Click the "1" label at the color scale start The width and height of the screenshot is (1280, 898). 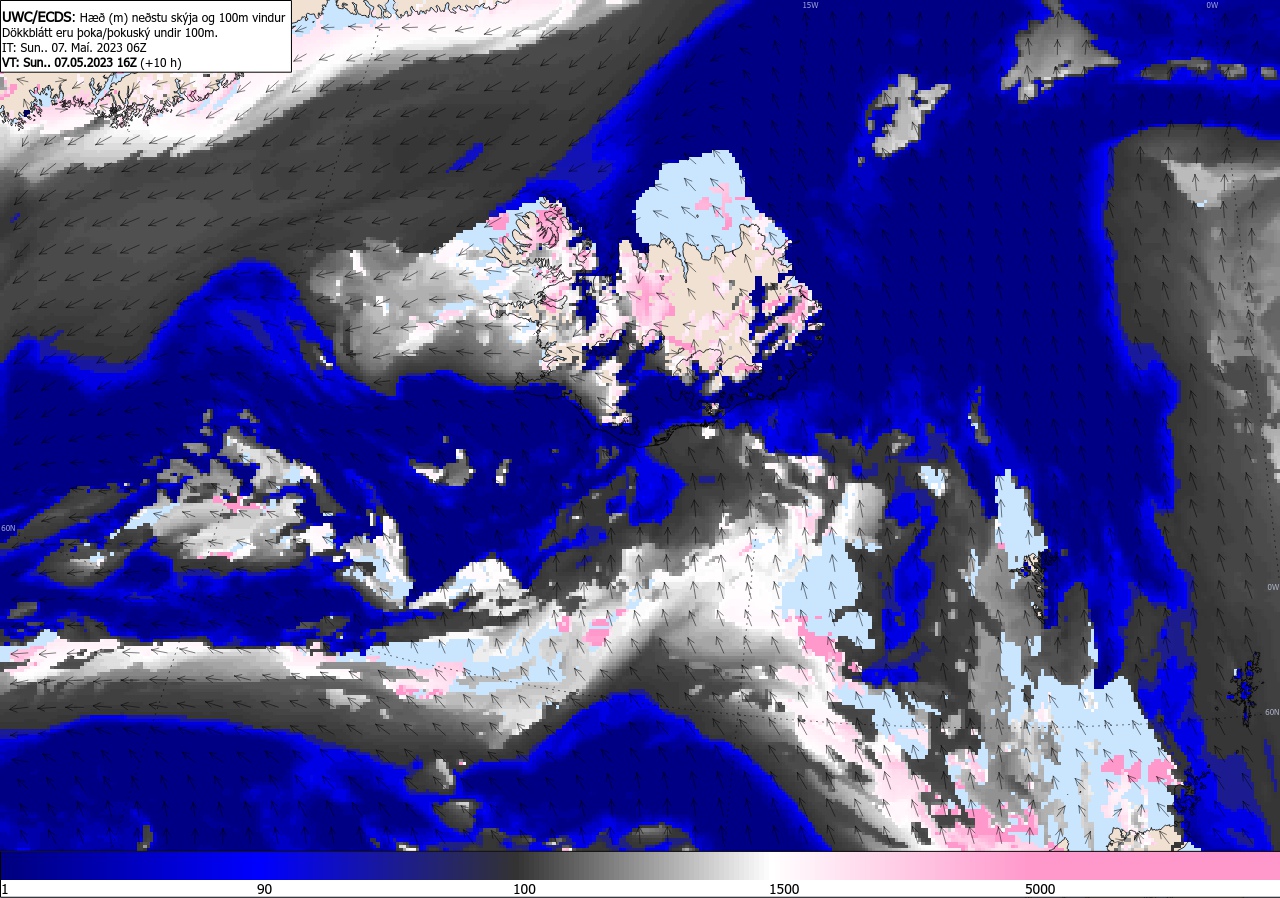[x=5, y=889]
